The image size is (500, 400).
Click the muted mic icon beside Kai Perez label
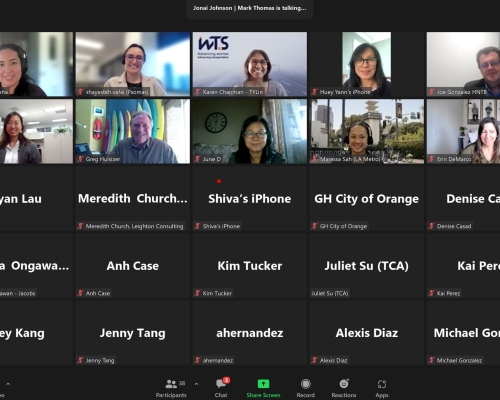[x=431, y=293]
